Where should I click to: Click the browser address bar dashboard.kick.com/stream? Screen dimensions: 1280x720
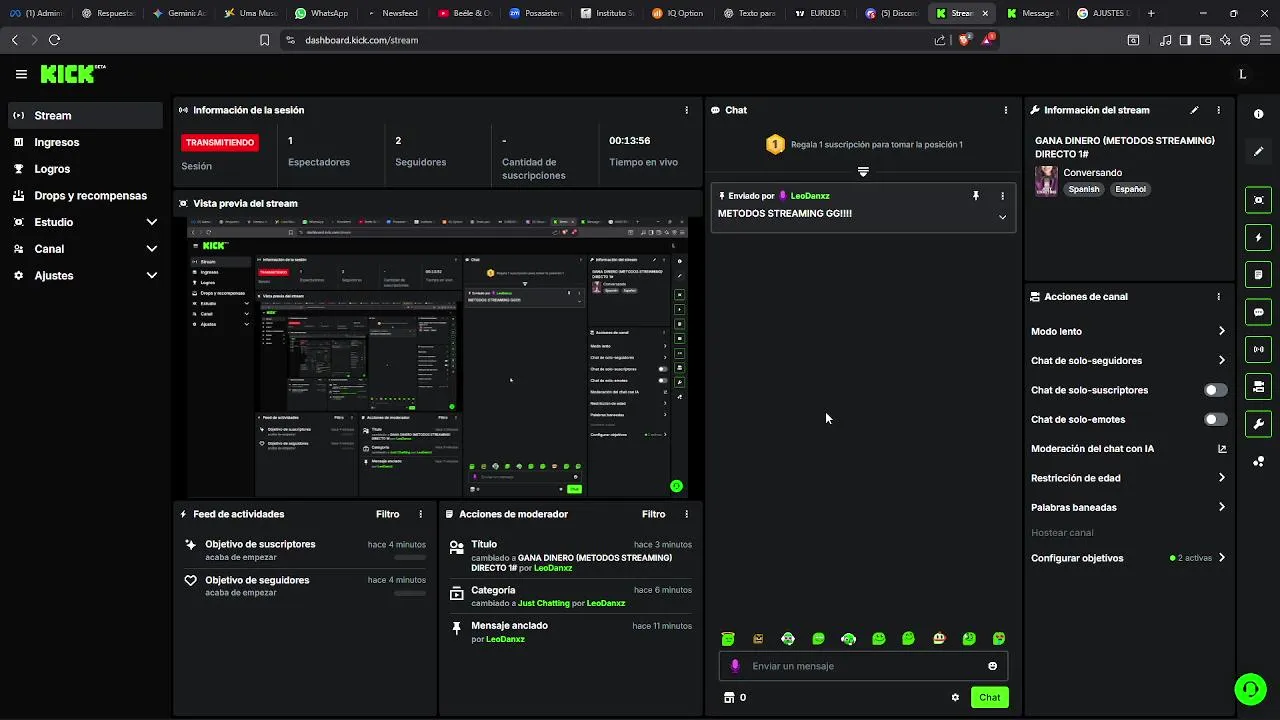point(605,40)
